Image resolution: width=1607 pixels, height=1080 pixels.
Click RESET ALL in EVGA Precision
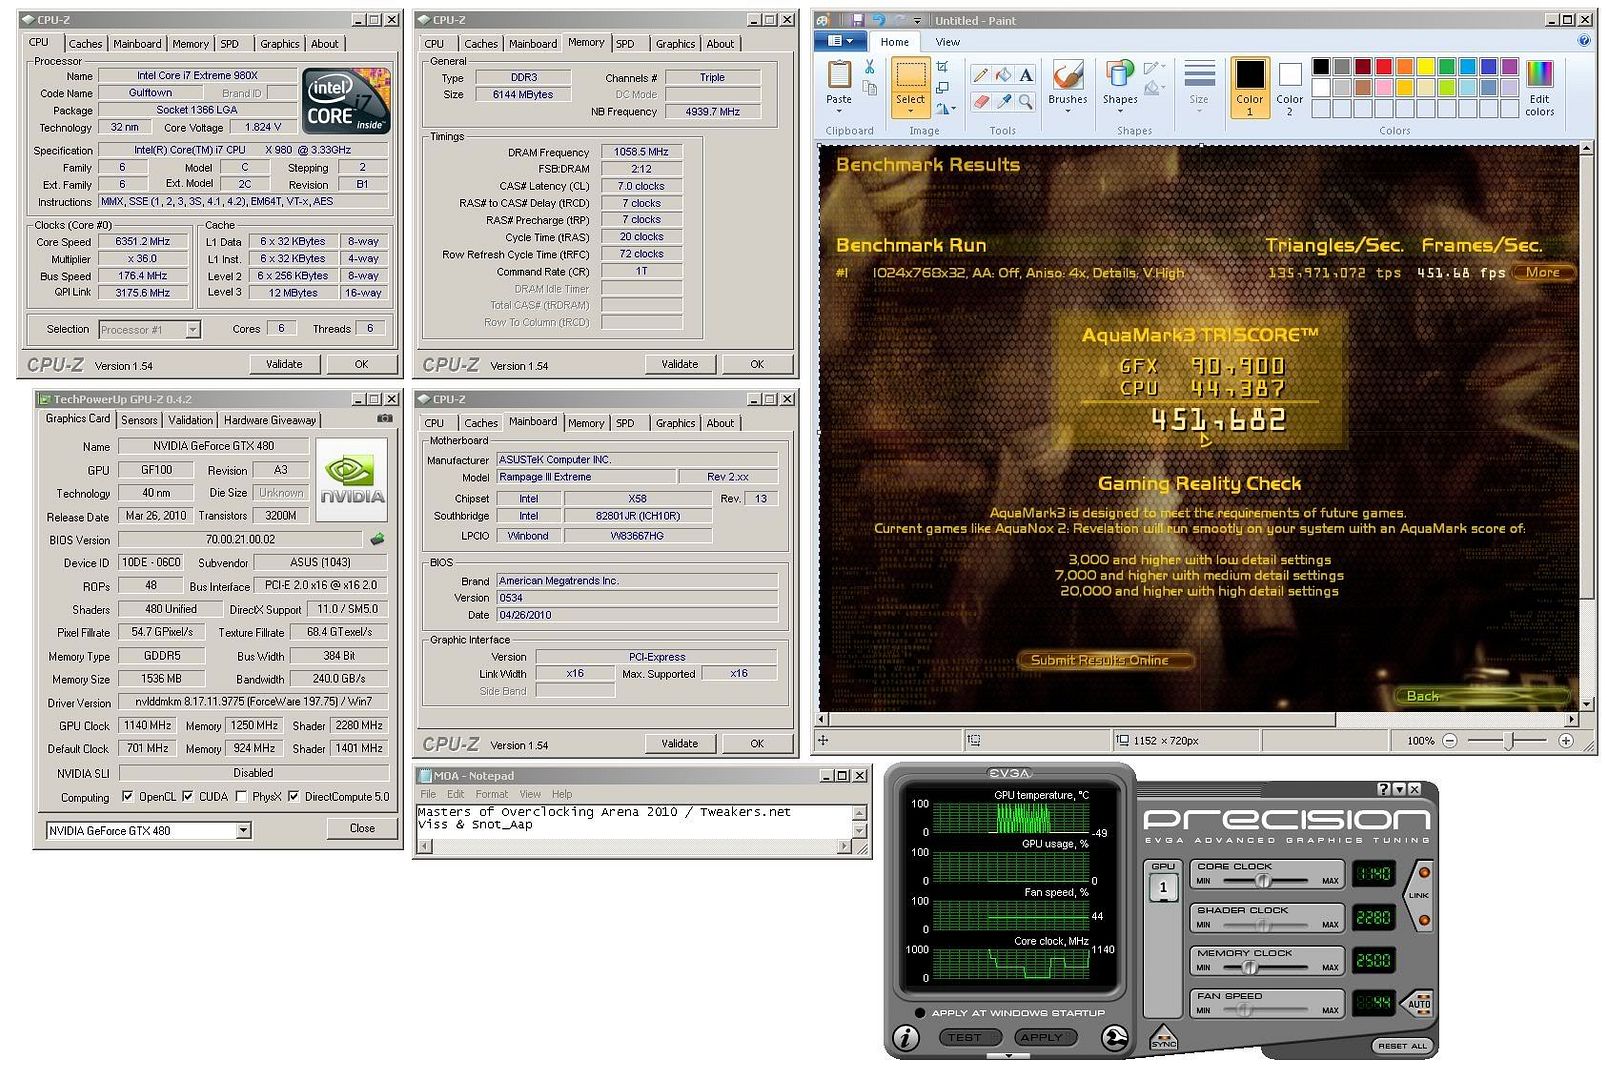pyautogui.click(x=1402, y=1046)
